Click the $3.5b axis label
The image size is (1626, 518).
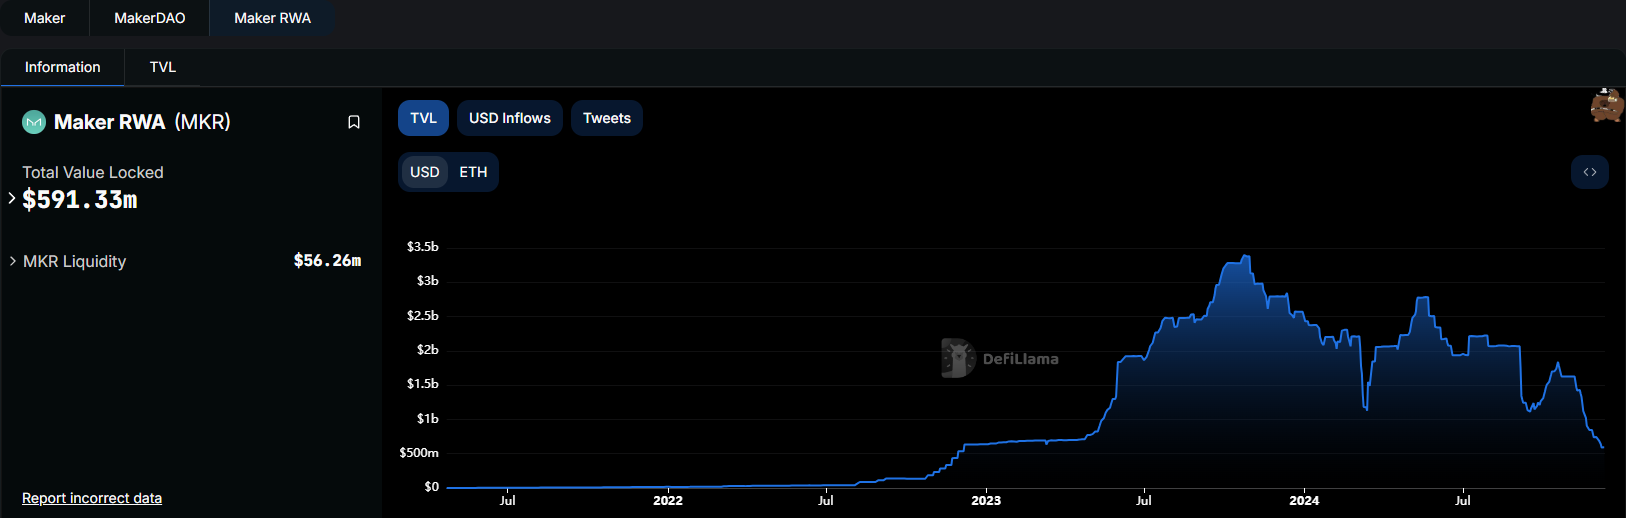[422, 246]
